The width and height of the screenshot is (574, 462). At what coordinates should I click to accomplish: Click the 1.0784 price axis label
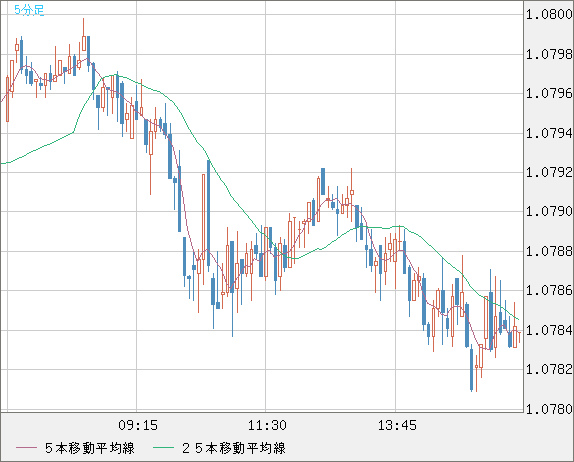[549, 330]
